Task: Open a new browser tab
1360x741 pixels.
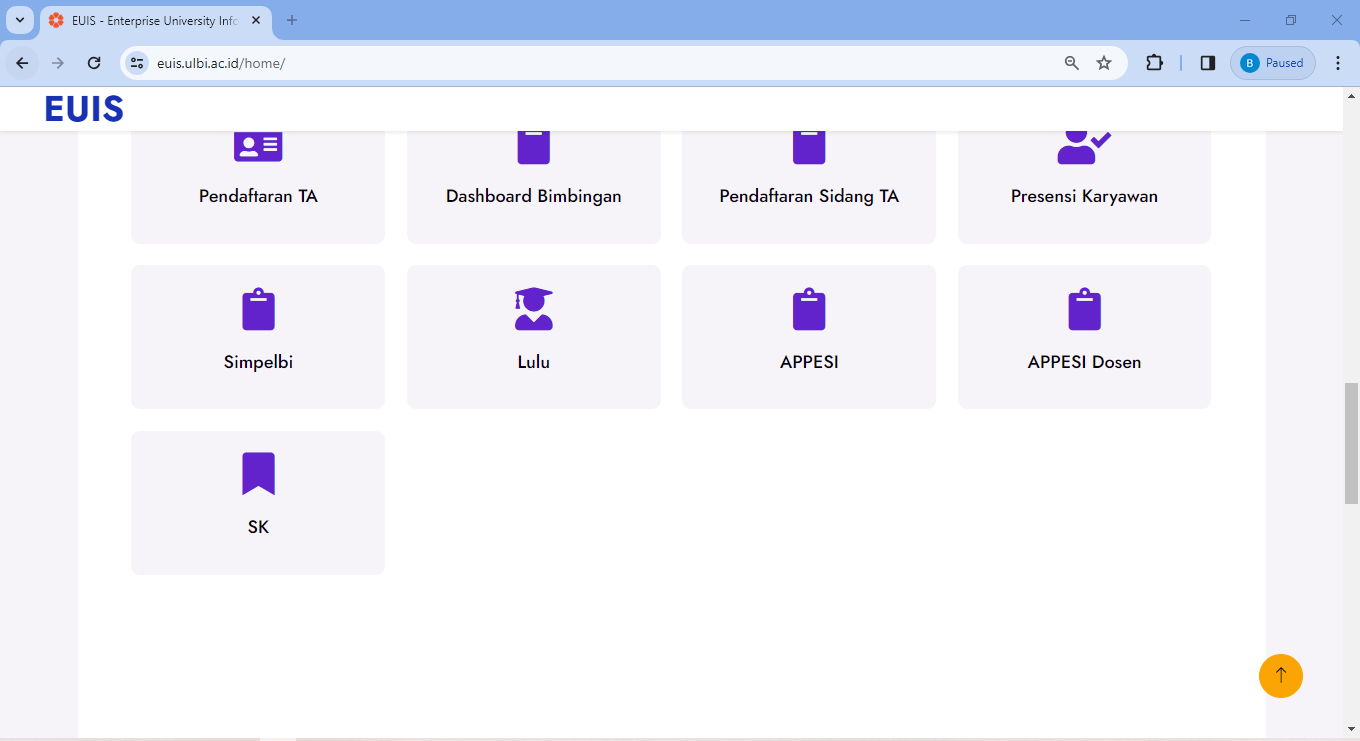Action: pos(292,20)
